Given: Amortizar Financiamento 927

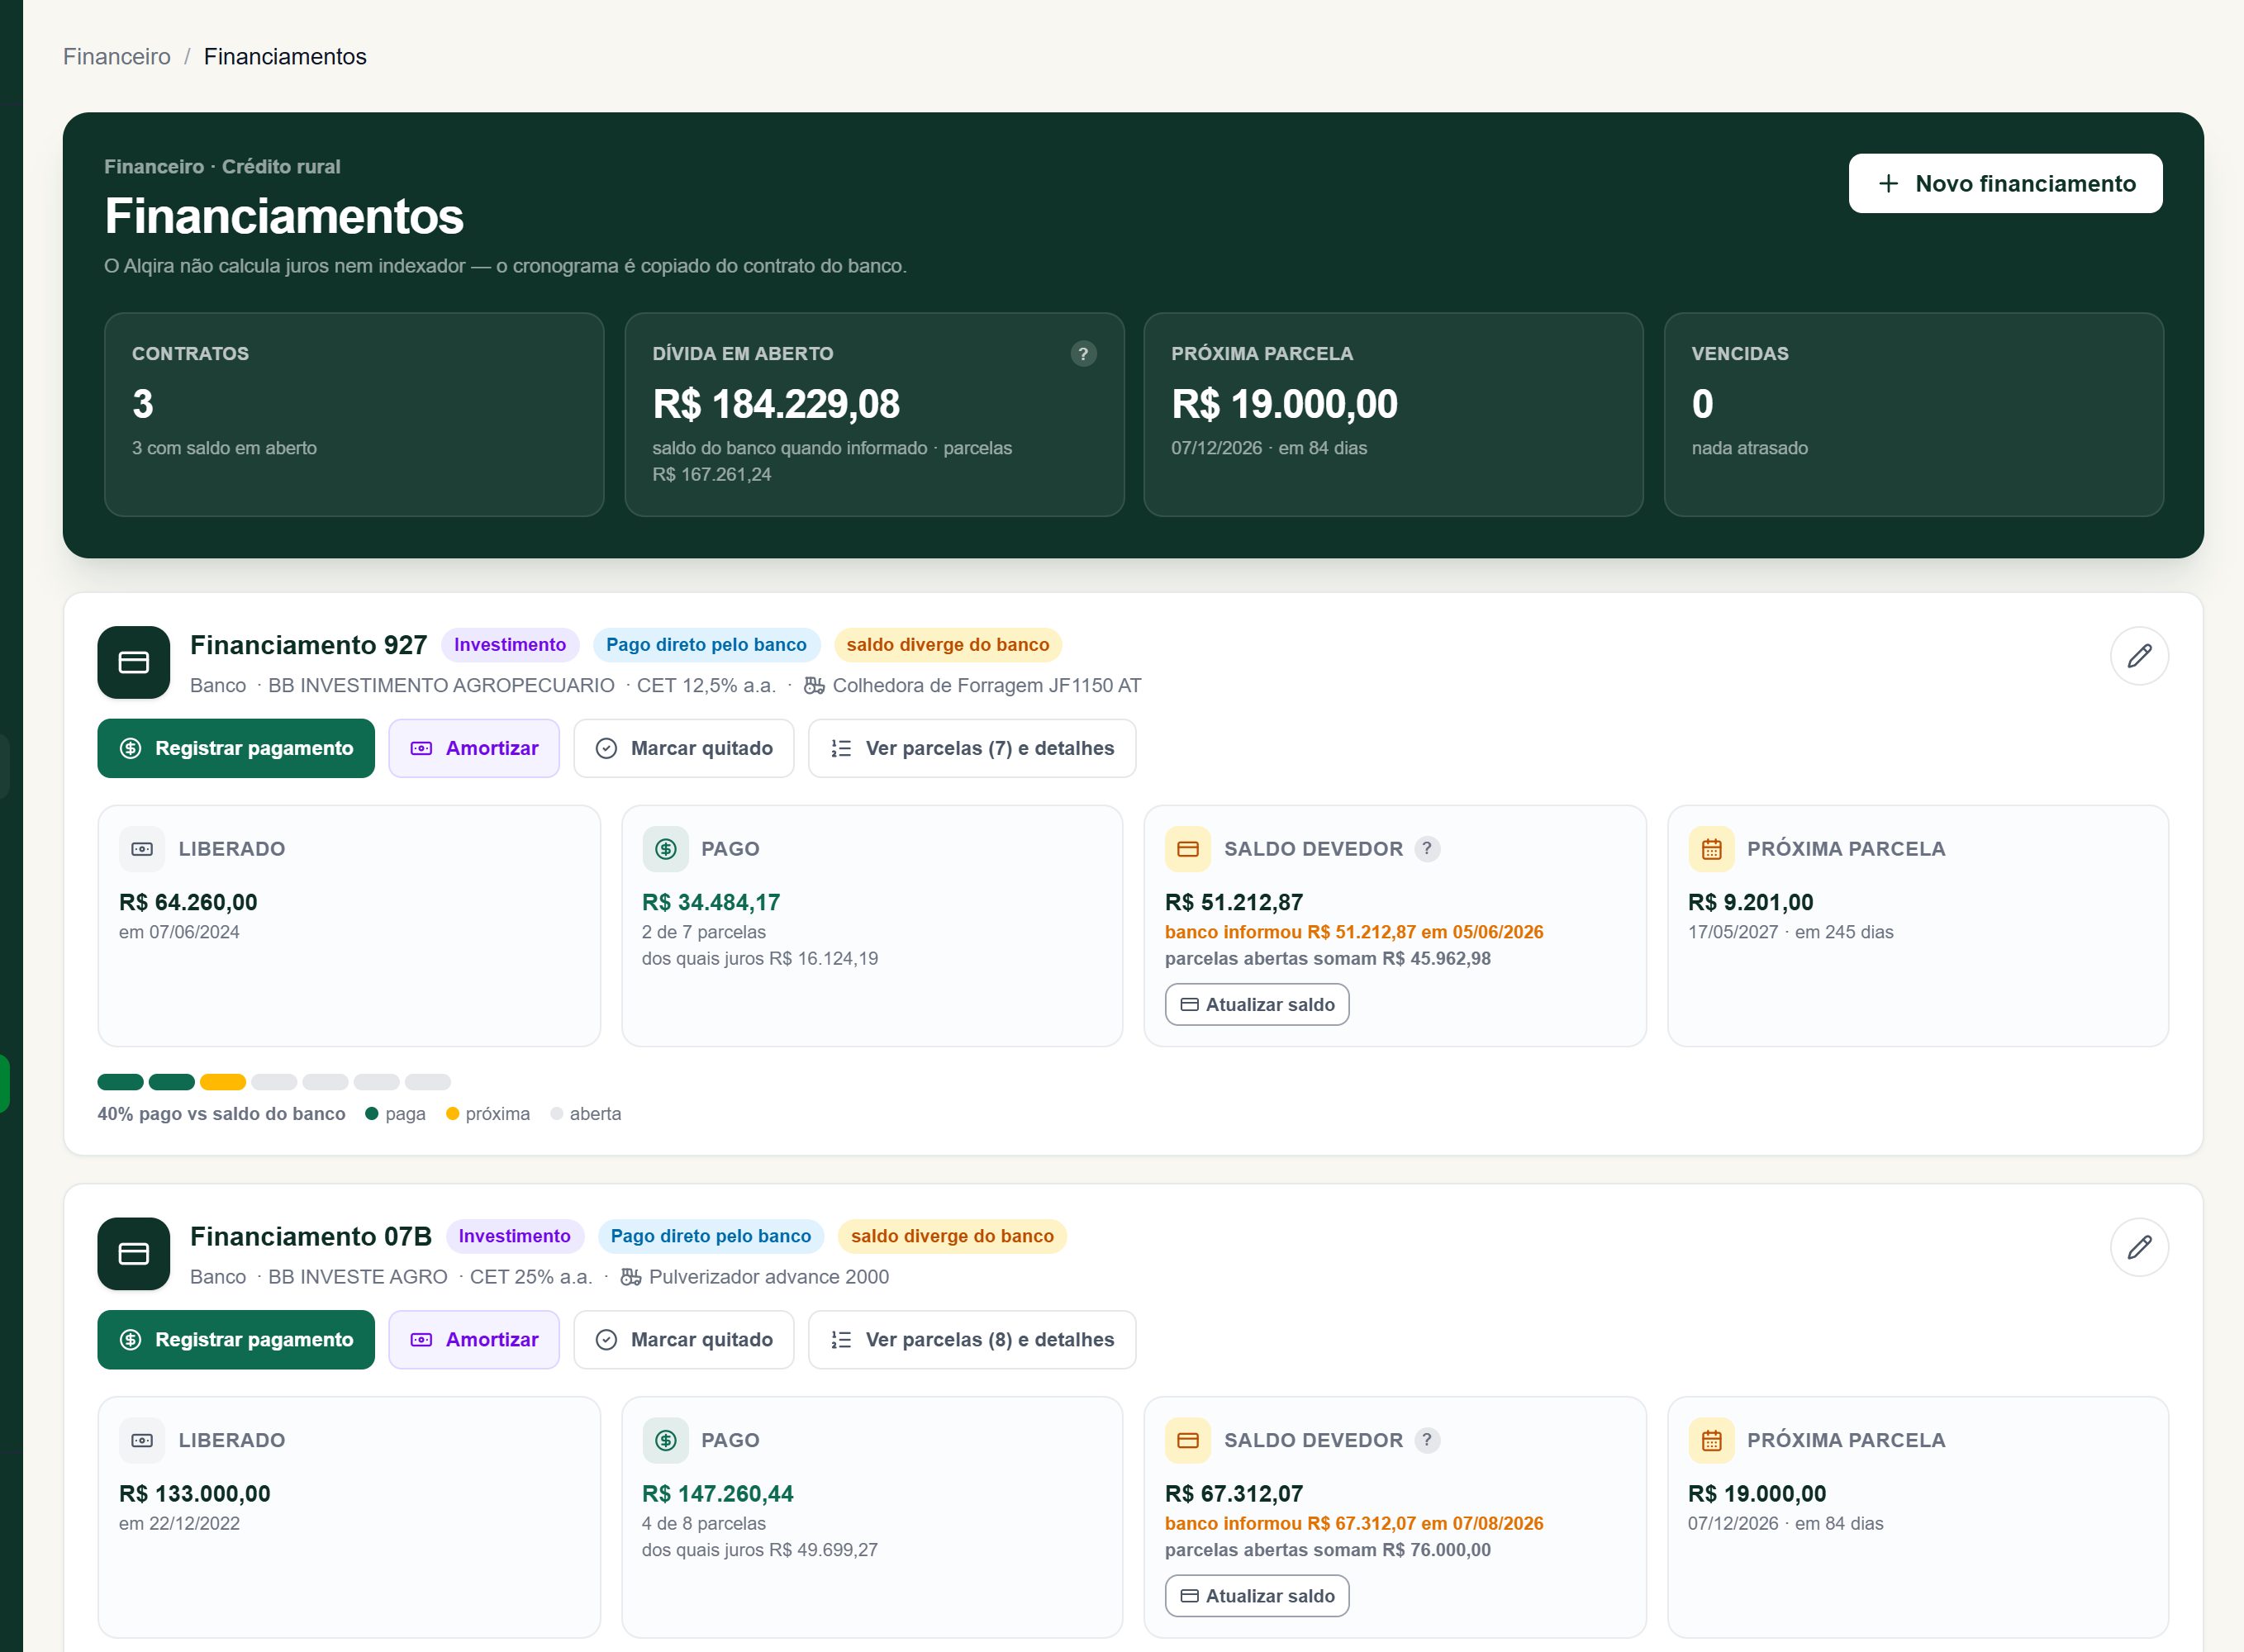Looking at the screenshot, I should (474, 748).
